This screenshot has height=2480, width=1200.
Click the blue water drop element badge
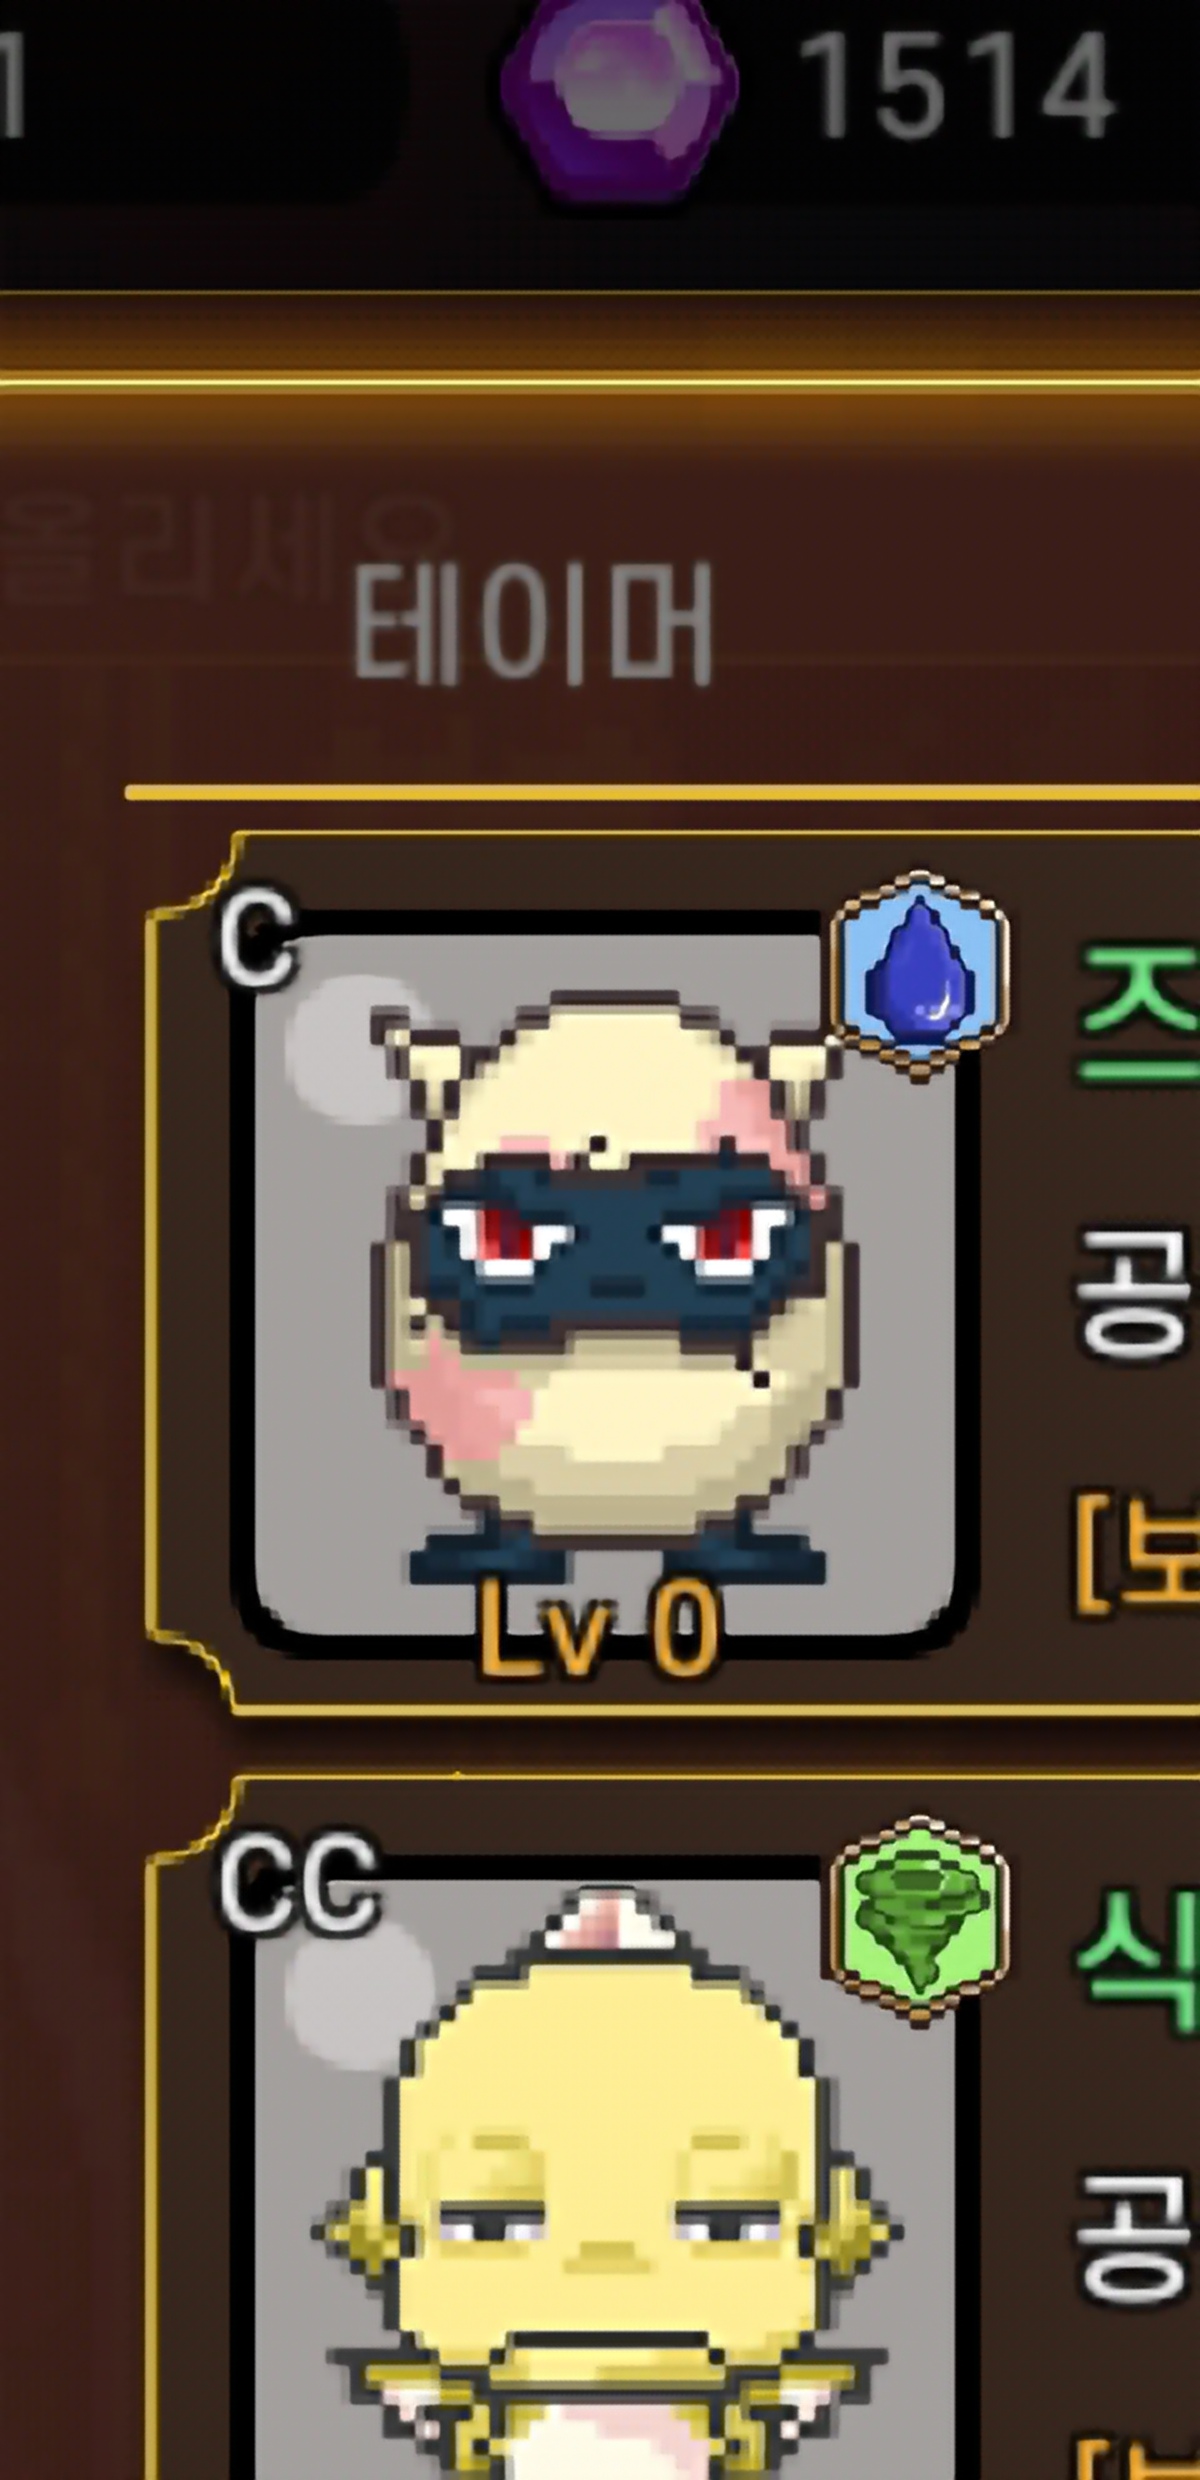(919, 975)
